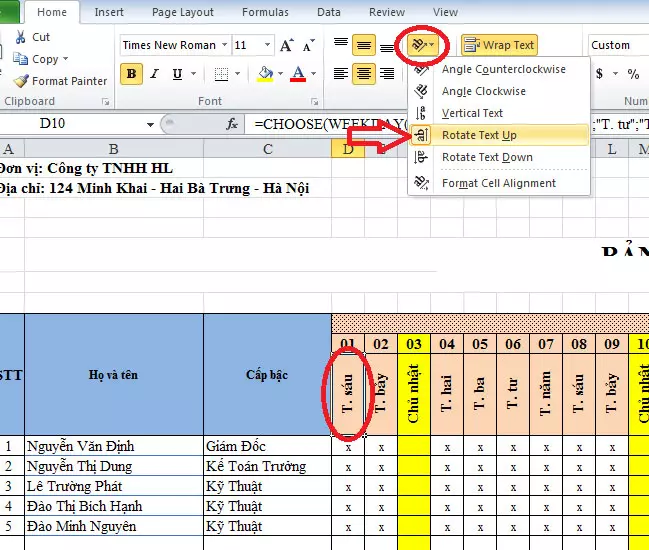Select Bottom Align
649x550 pixels.
click(x=387, y=46)
